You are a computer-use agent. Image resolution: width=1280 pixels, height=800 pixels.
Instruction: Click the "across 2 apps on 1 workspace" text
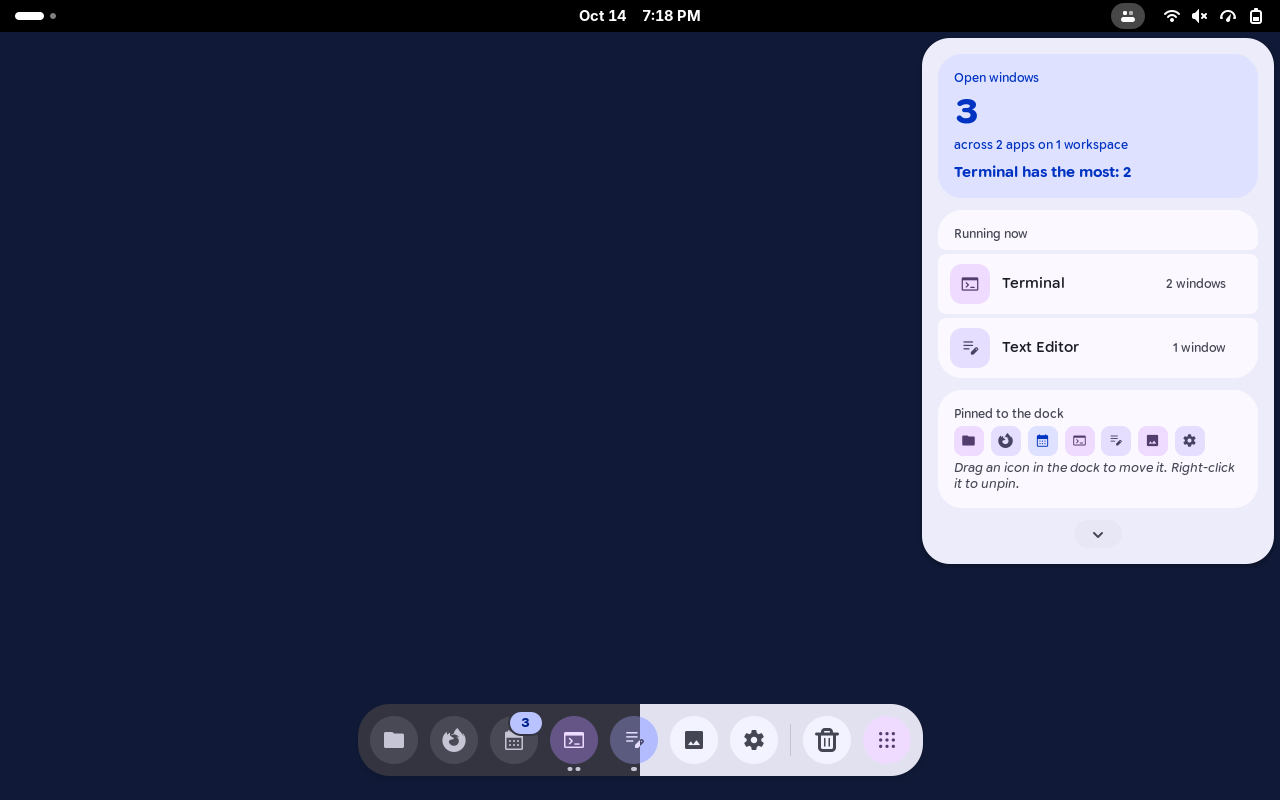click(1041, 145)
